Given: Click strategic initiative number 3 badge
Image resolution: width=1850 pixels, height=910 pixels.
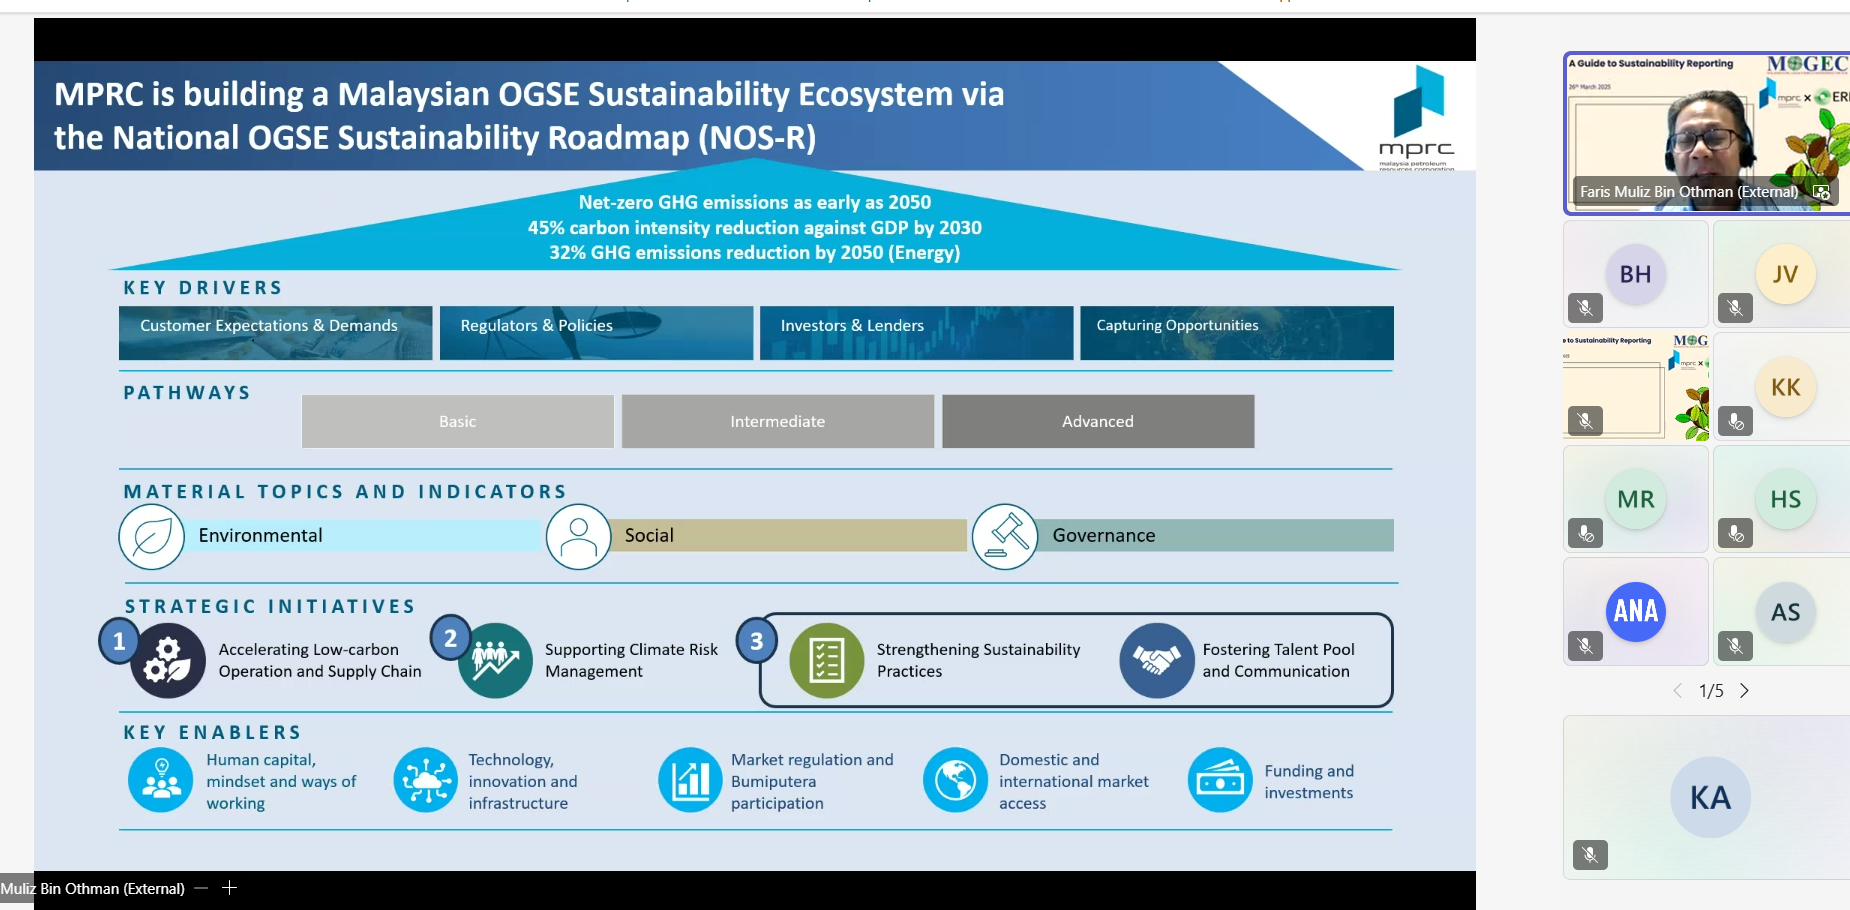Looking at the screenshot, I should coord(757,641).
